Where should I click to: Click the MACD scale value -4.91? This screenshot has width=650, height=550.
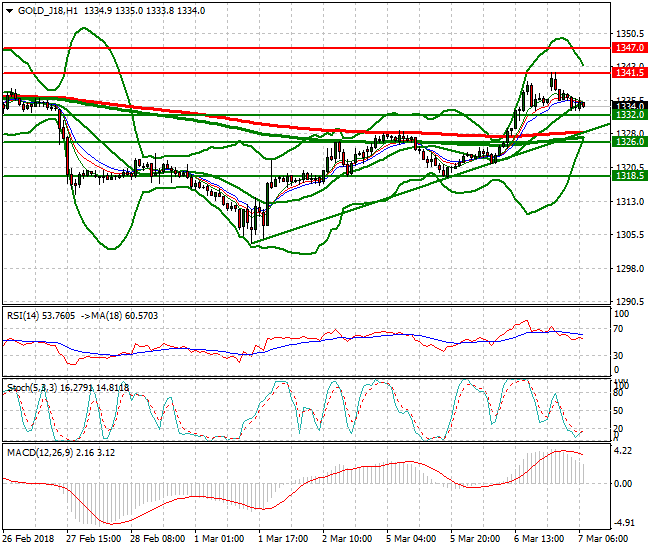[624, 523]
